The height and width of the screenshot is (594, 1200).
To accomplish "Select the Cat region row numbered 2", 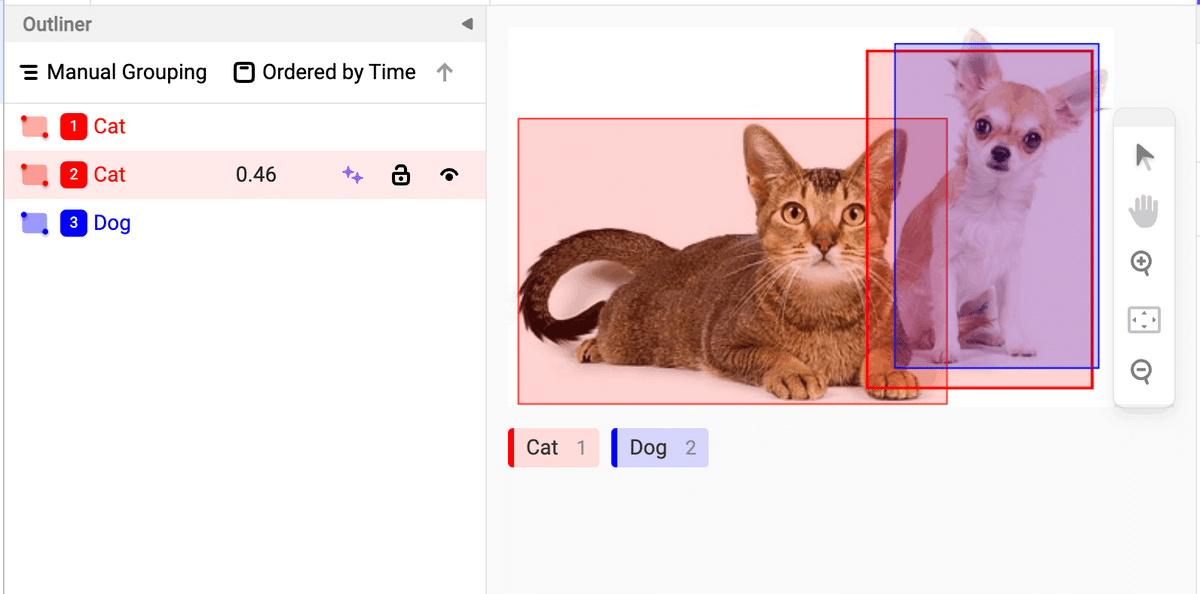I will [x=245, y=175].
